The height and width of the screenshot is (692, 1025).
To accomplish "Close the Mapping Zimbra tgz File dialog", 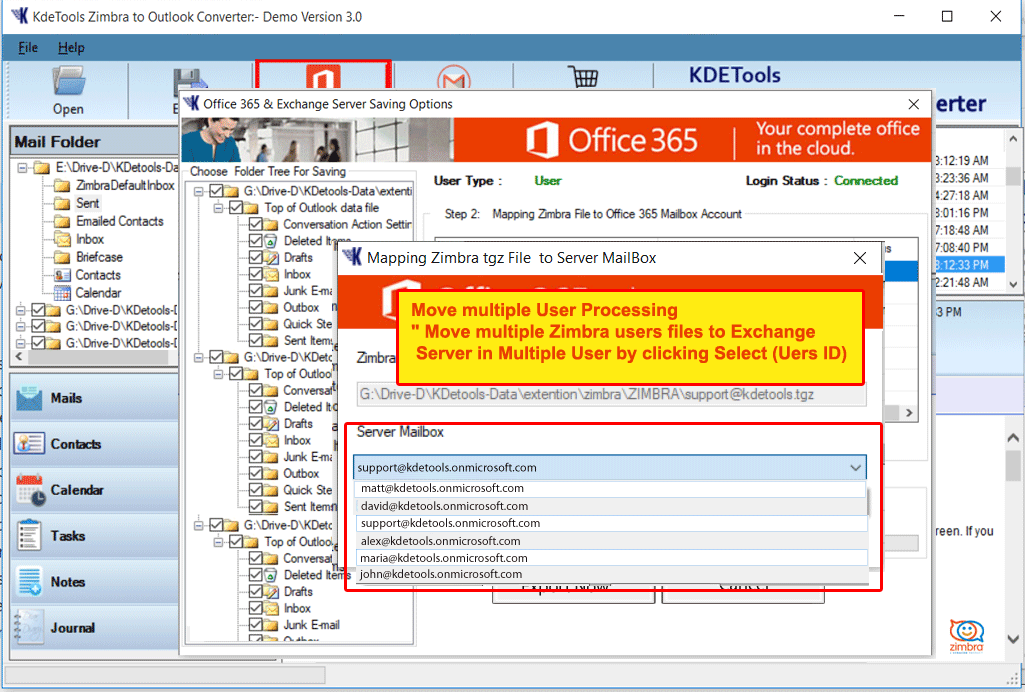I will (x=859, y=258).
